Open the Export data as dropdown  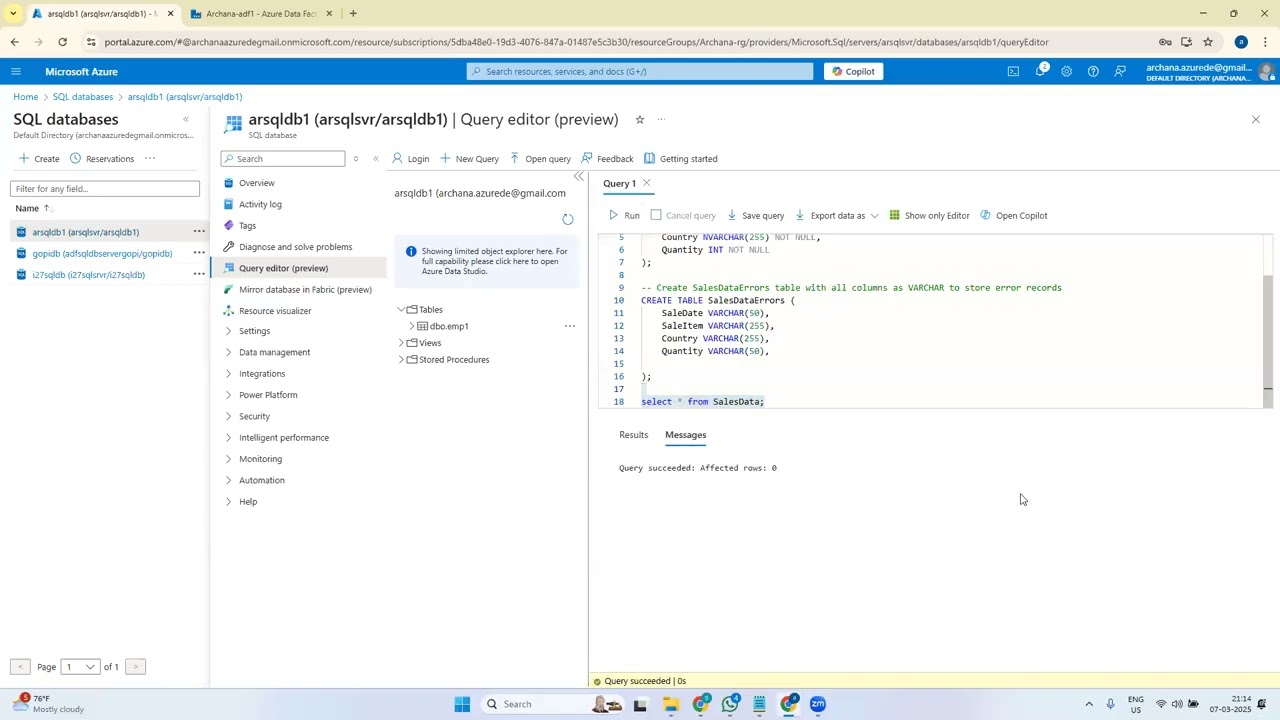click(x=837, y=215)
